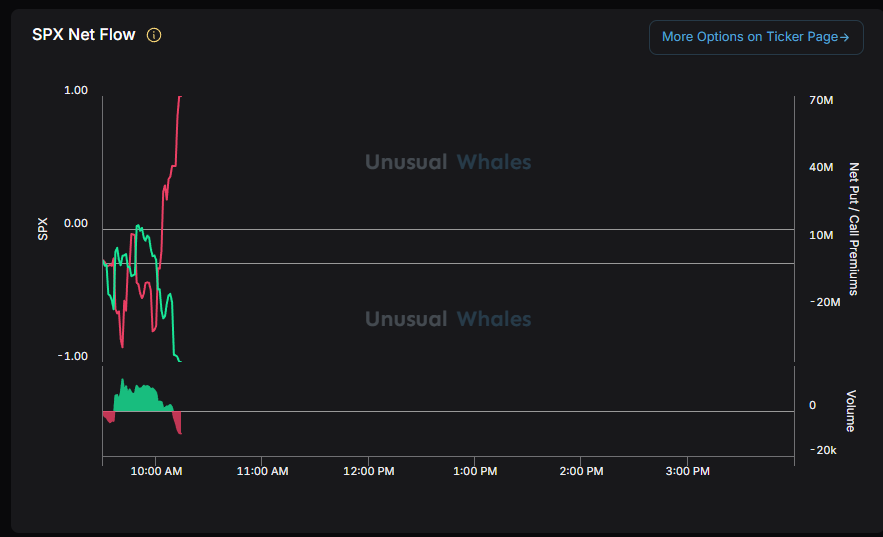Click the 70M premium axis value
883x537 pixels.
point(821,100)
